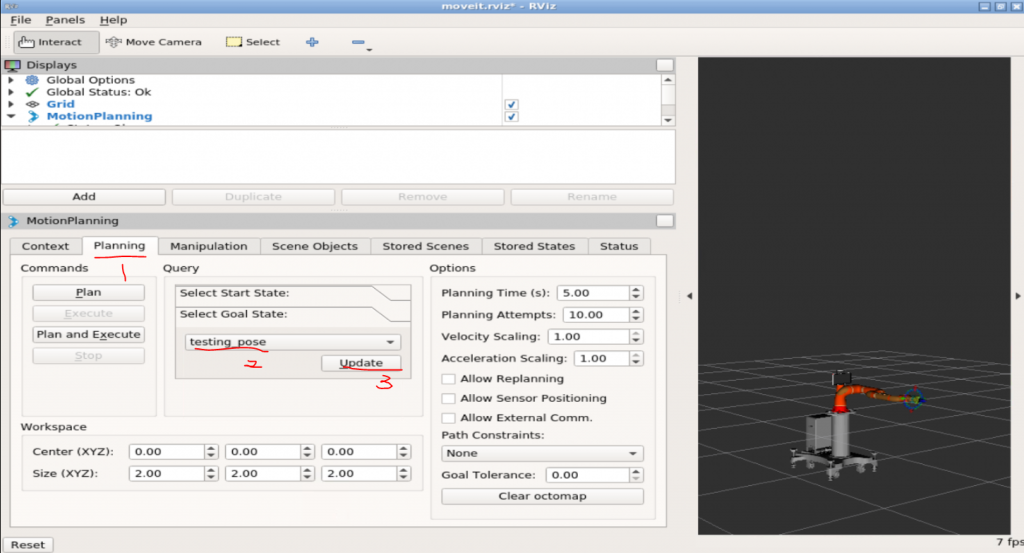Enable the Allow Replanning checkbox
Screen dimensions: 1024x553
pos(449,379)
